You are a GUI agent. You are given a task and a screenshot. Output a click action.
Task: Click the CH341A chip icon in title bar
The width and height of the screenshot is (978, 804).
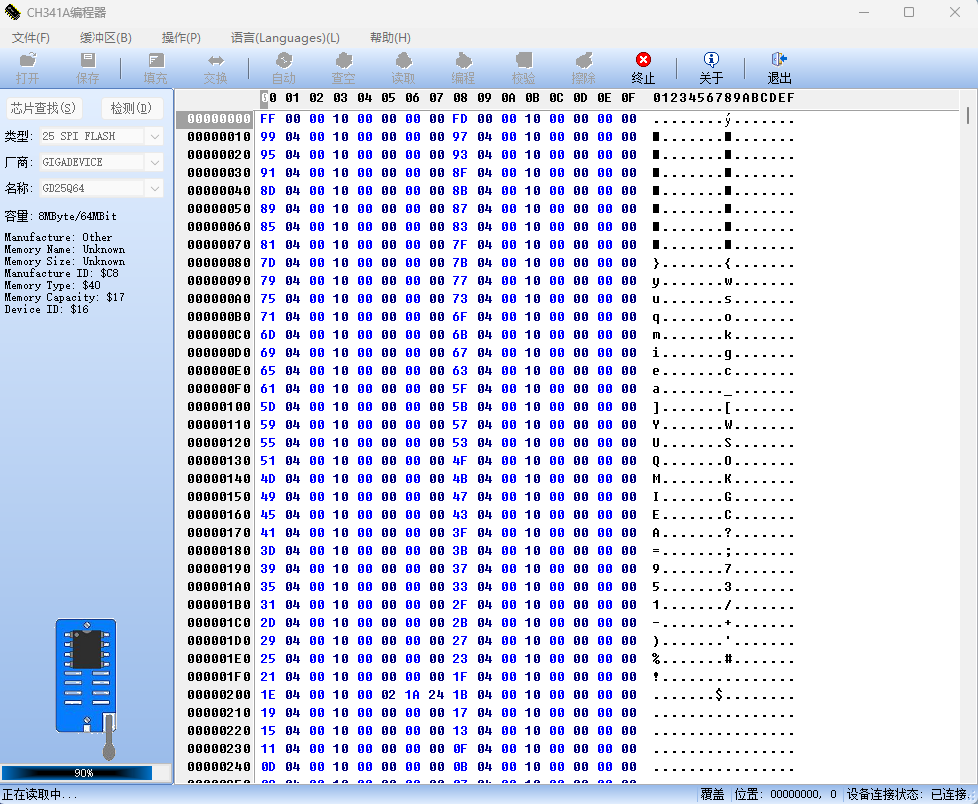click(12, 12)
